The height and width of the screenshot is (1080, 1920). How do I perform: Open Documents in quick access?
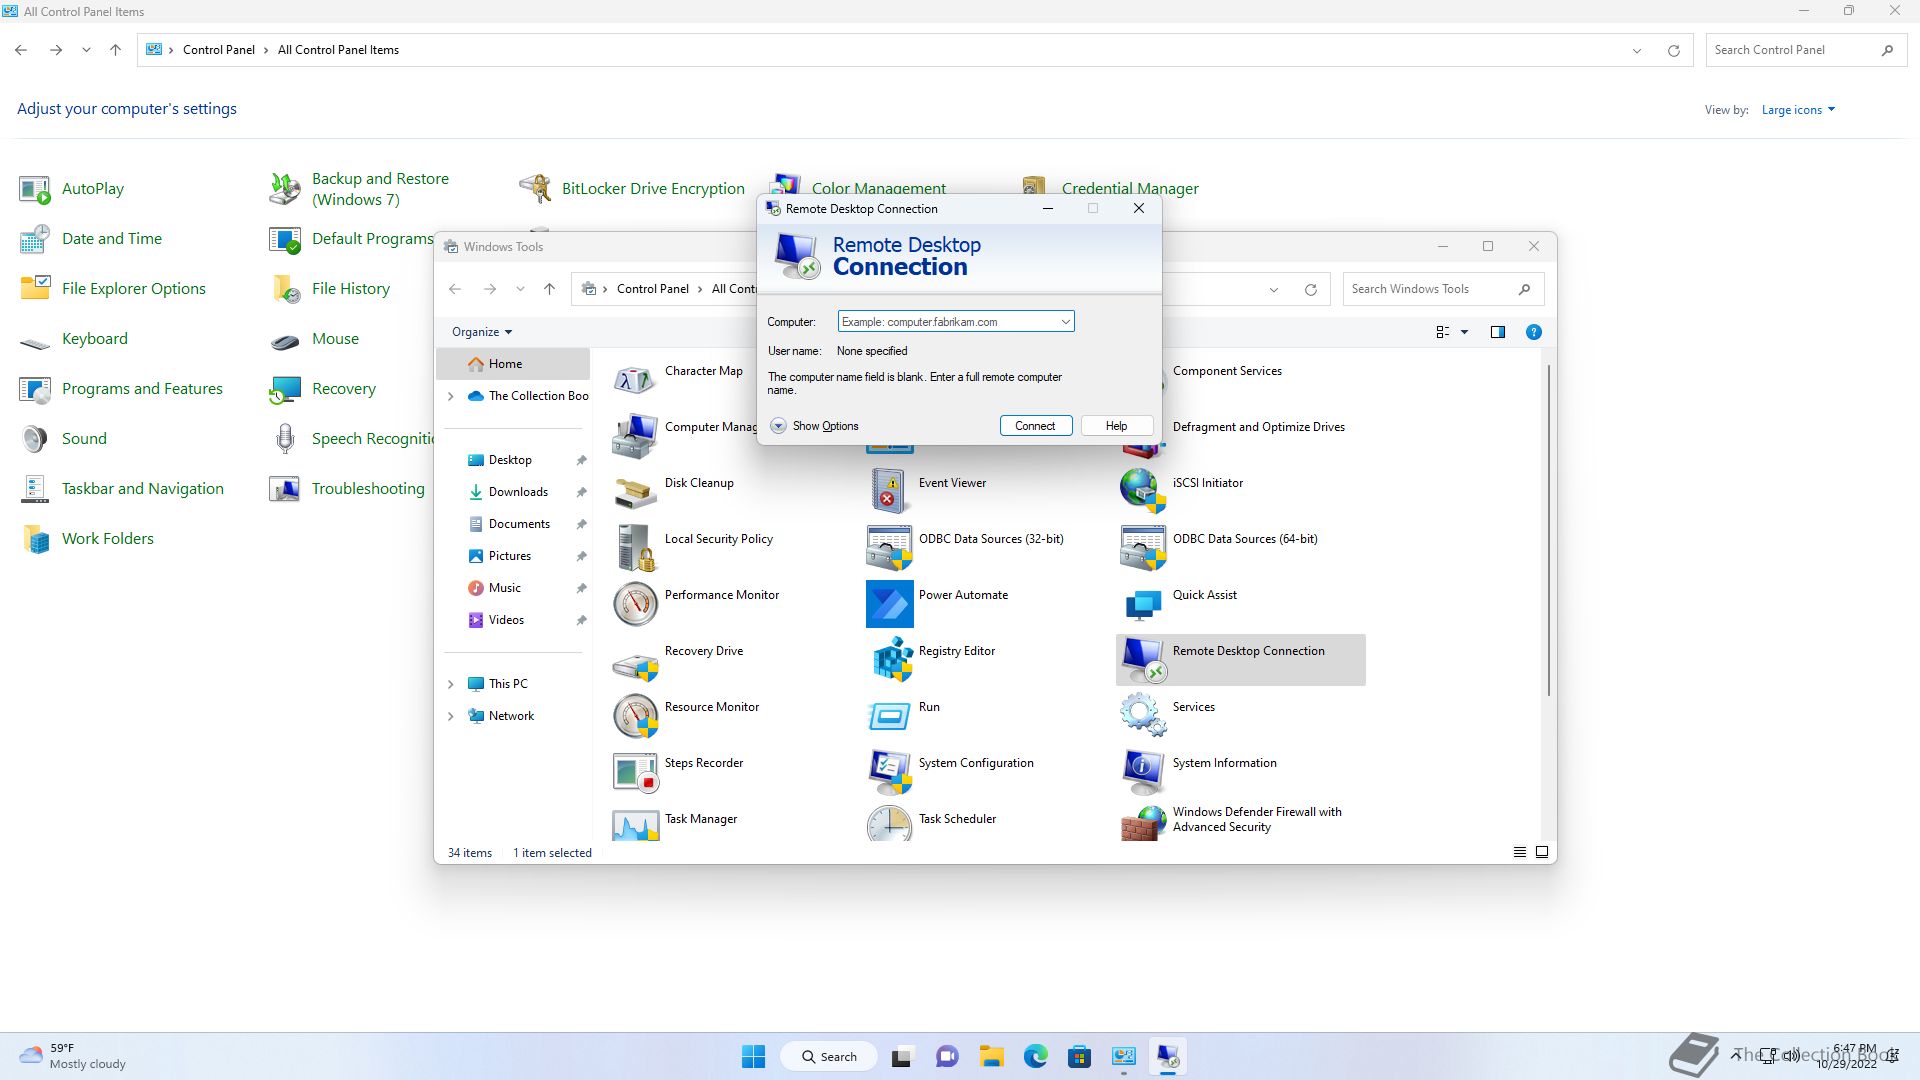pyautogui.click(x=517, y=524)
